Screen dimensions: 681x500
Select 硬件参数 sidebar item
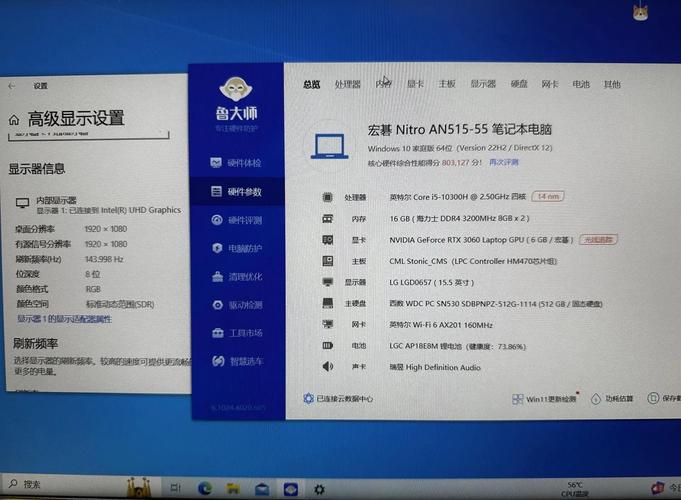click(237, 192)
